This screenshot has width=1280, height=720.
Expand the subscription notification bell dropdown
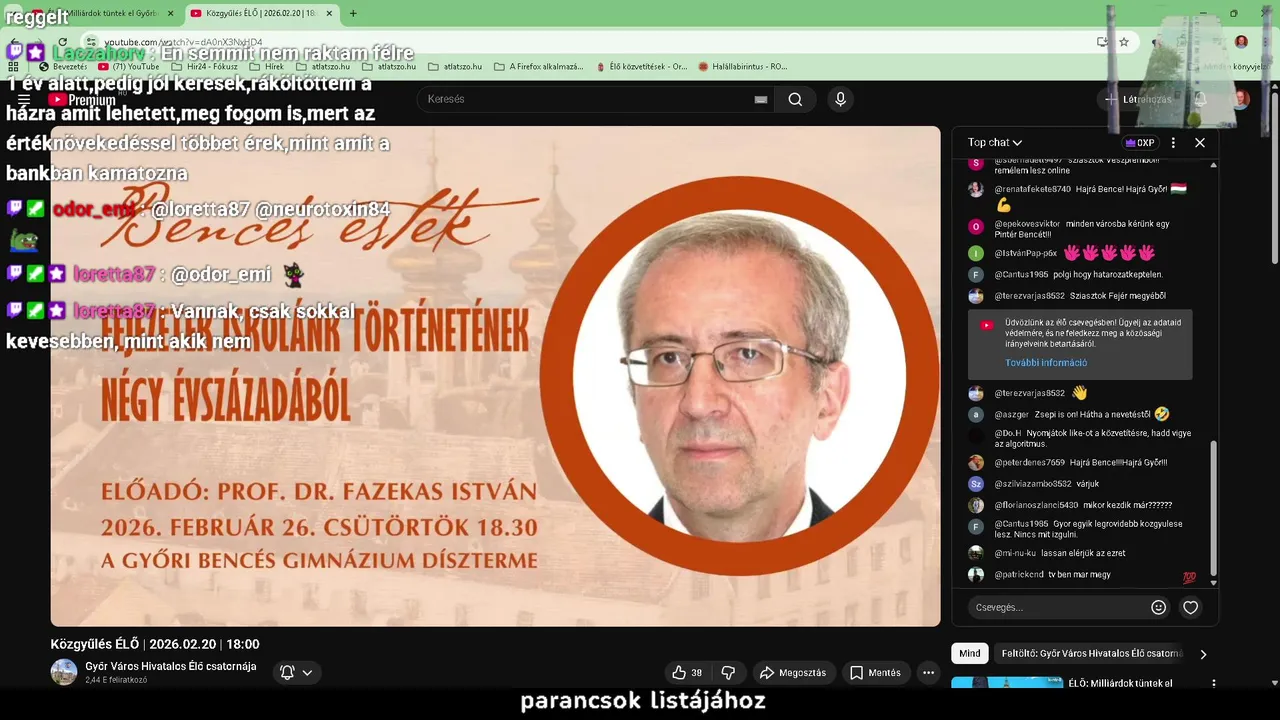tap(297, 673)
